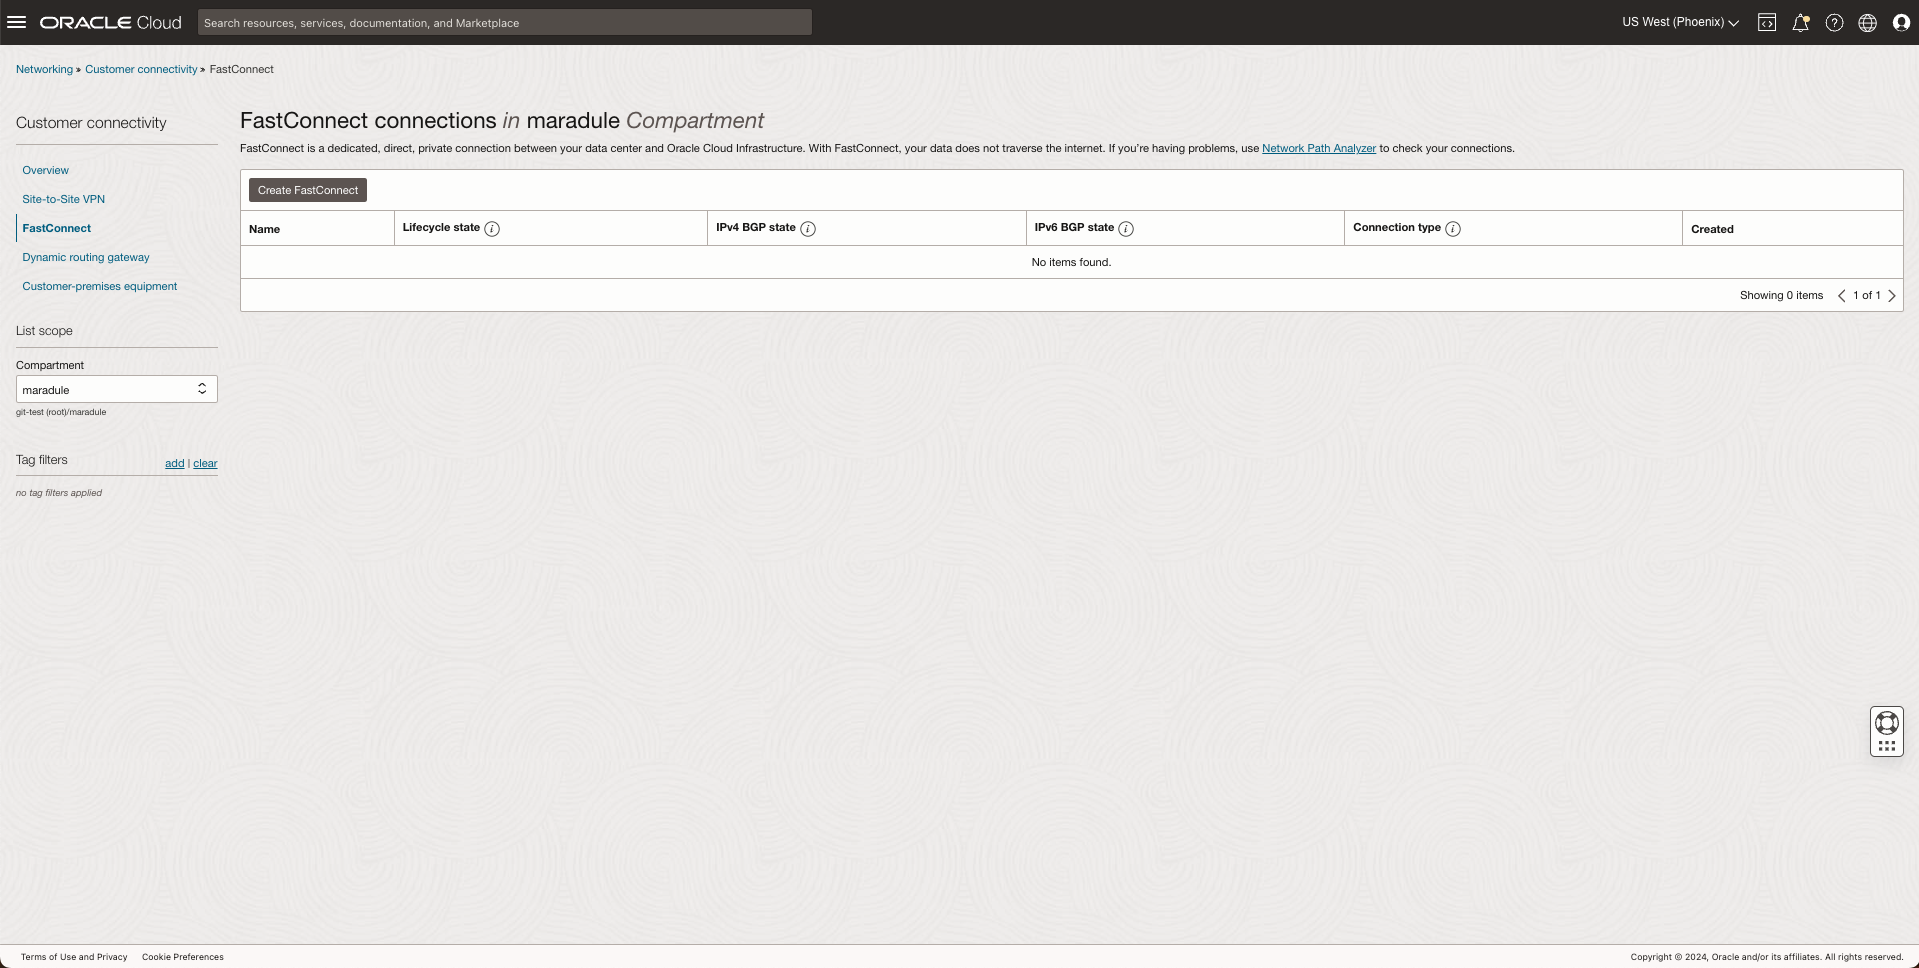Open Customer-premises equipment section
Viewport: 1919px width, 968px height.
click(x=100, y=286)
